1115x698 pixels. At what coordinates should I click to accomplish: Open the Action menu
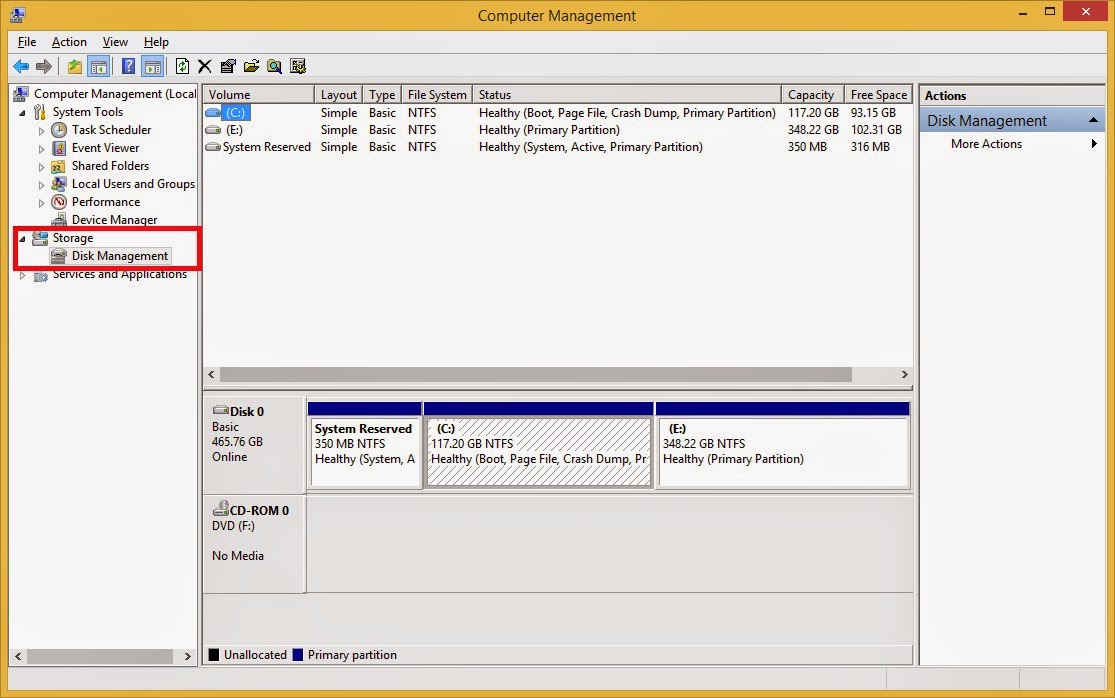click(x=69, y=42)
